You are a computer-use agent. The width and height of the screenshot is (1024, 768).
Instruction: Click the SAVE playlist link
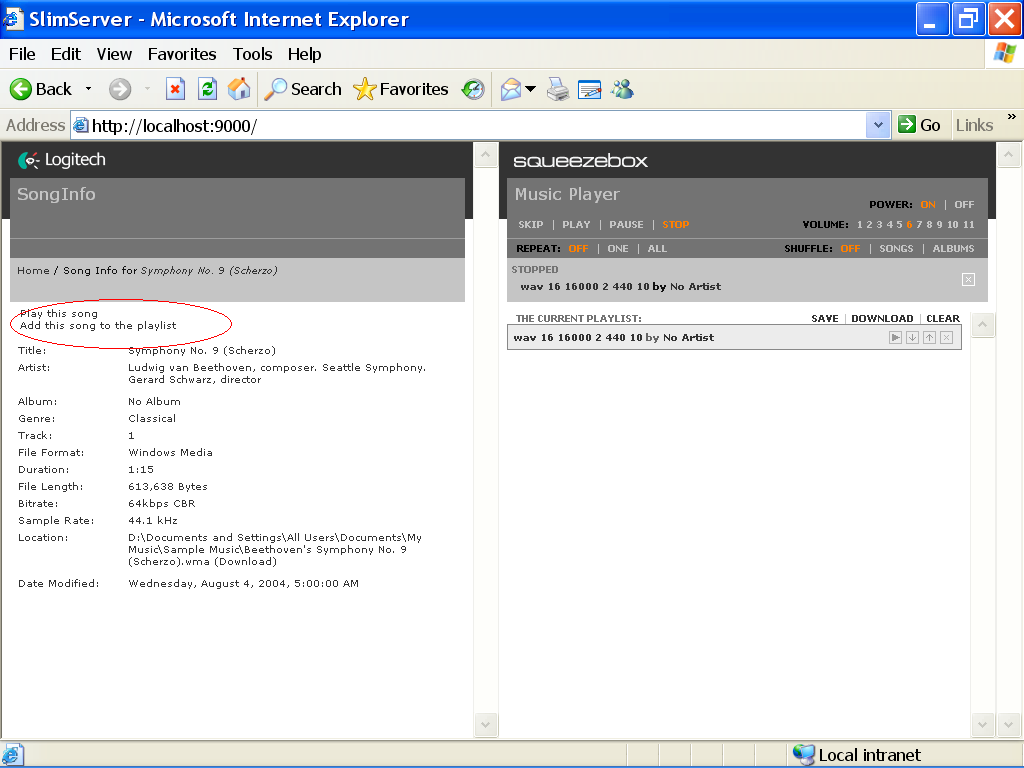[825, 319]
